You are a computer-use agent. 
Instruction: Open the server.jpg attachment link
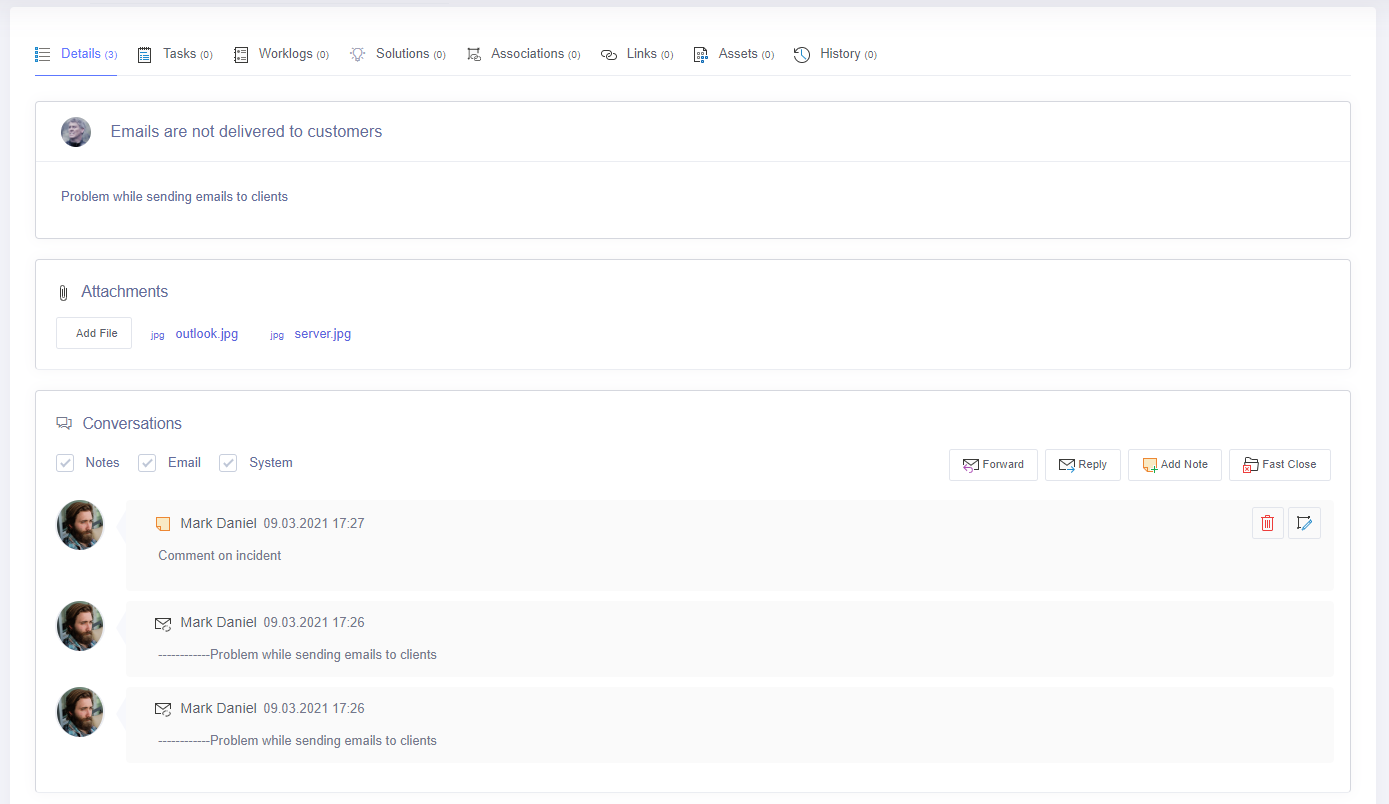(322, 334)
